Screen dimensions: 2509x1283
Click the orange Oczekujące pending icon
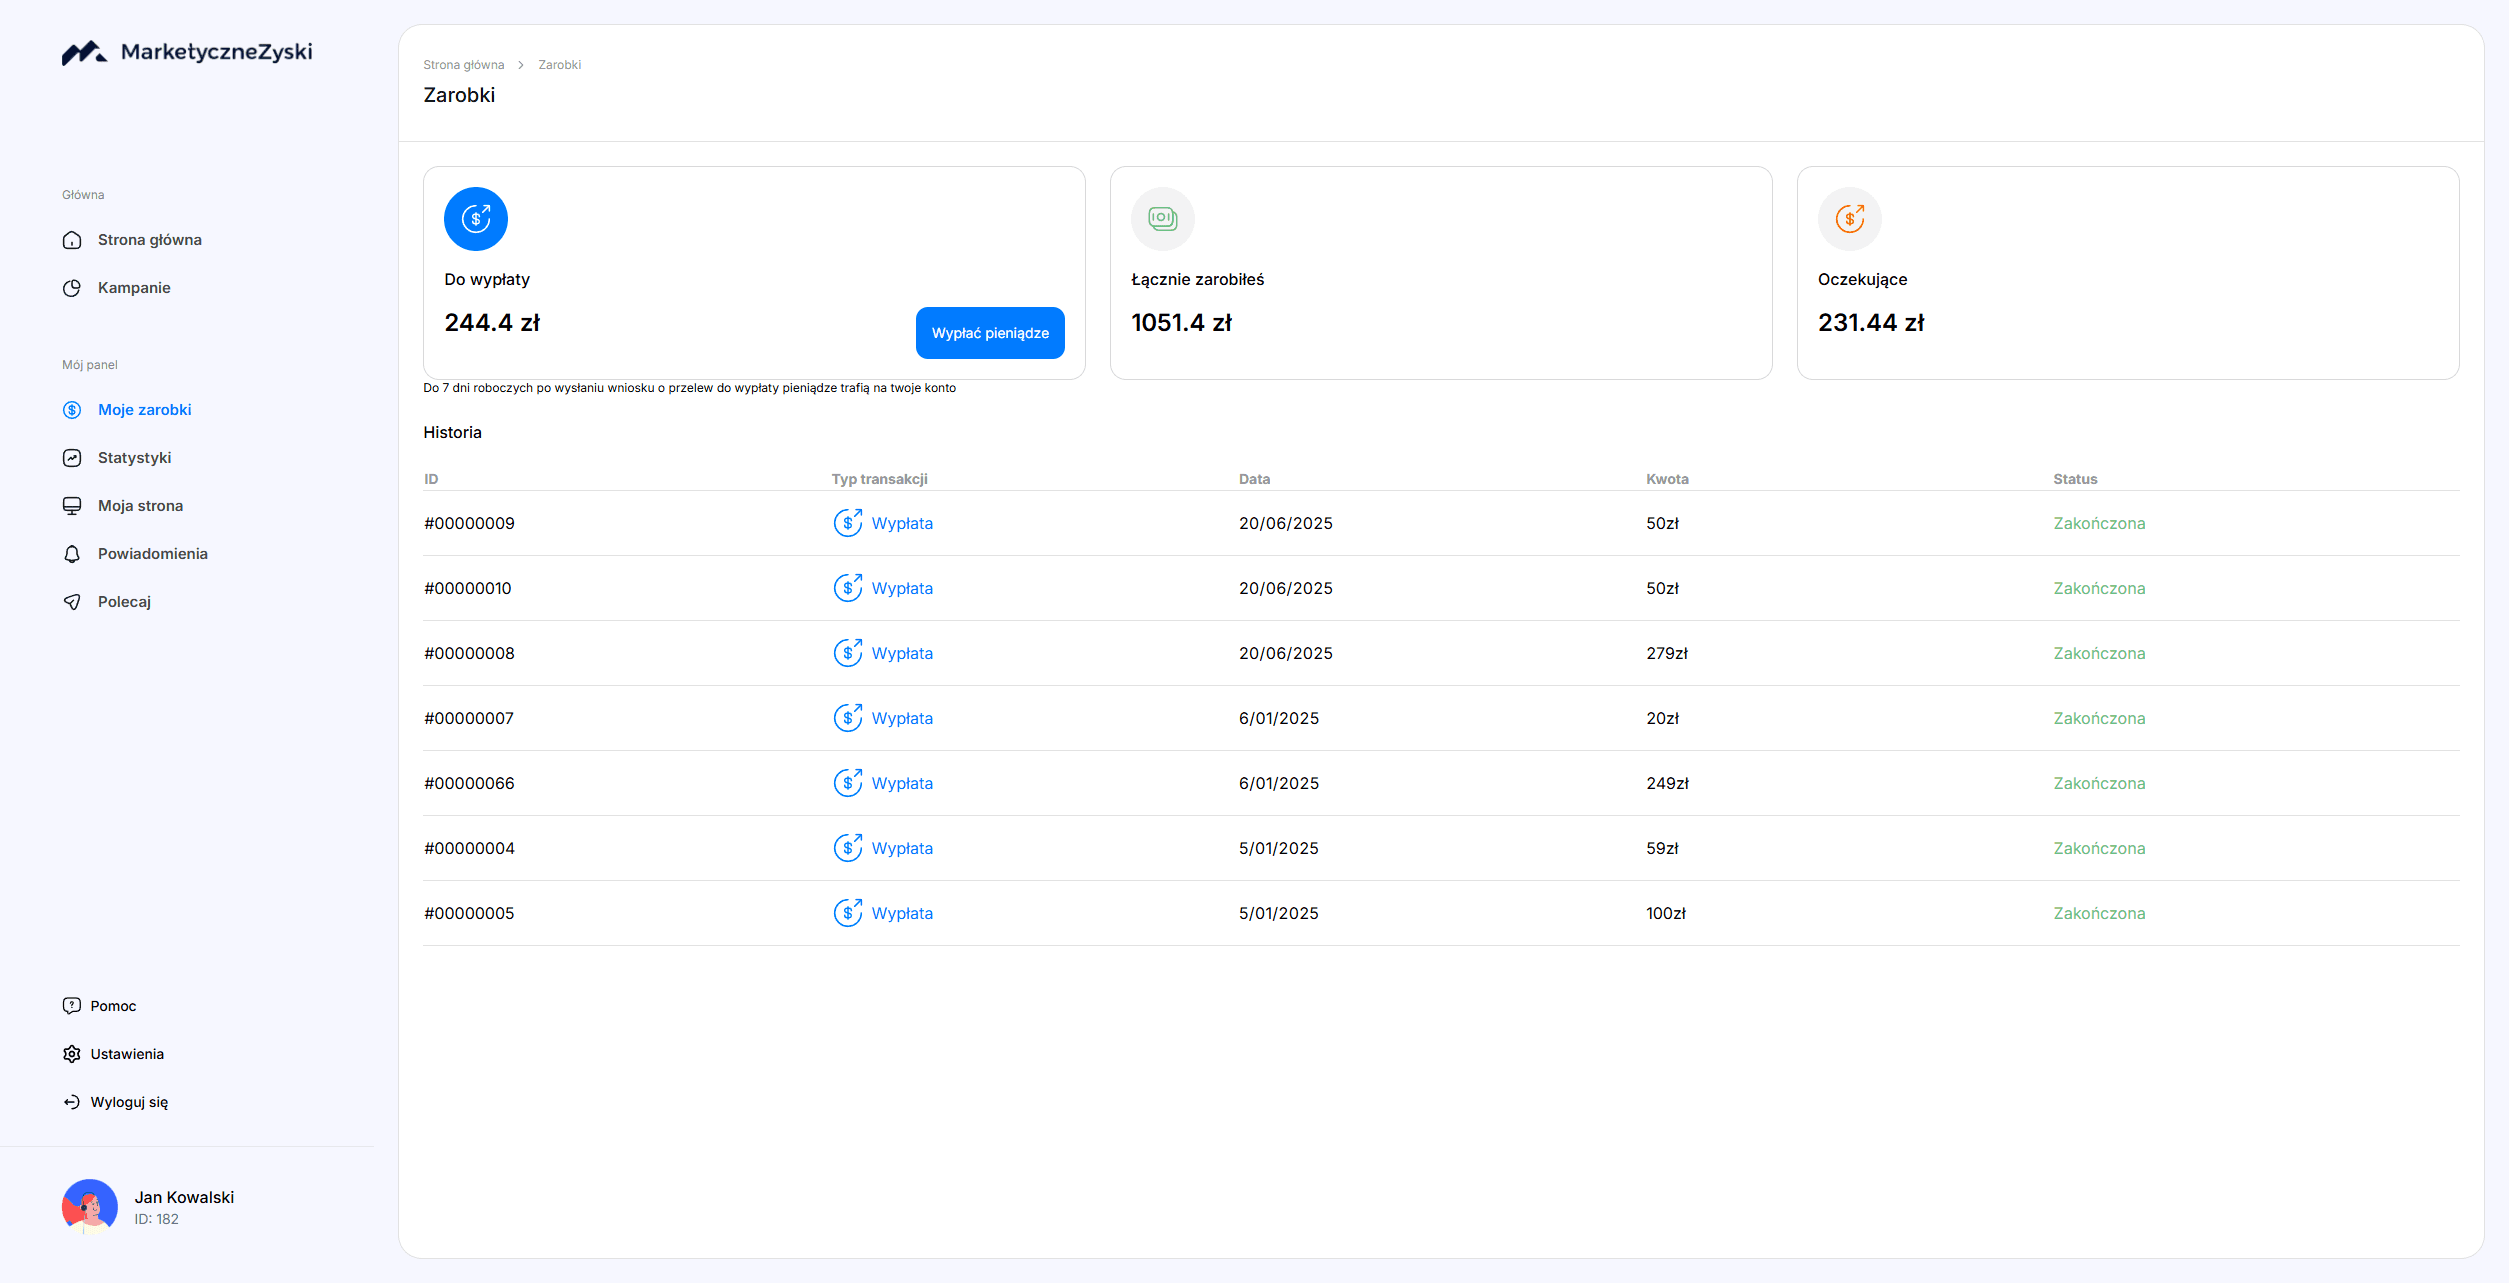pyautogui.click(x=1849, y=219)
